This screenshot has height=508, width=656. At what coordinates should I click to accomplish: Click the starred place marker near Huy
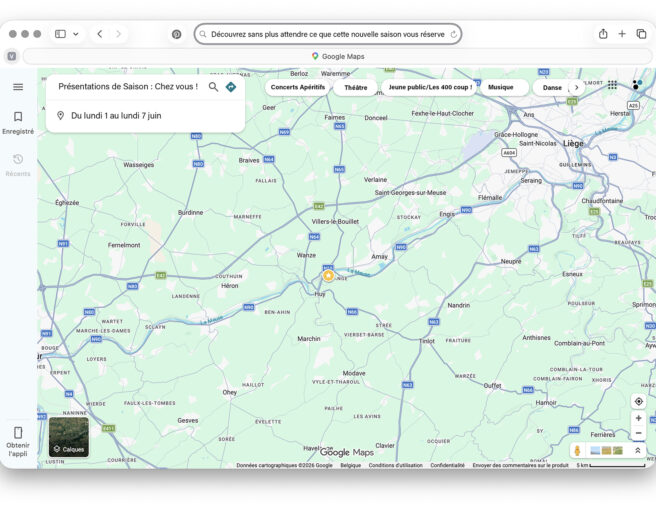point(328,275)
